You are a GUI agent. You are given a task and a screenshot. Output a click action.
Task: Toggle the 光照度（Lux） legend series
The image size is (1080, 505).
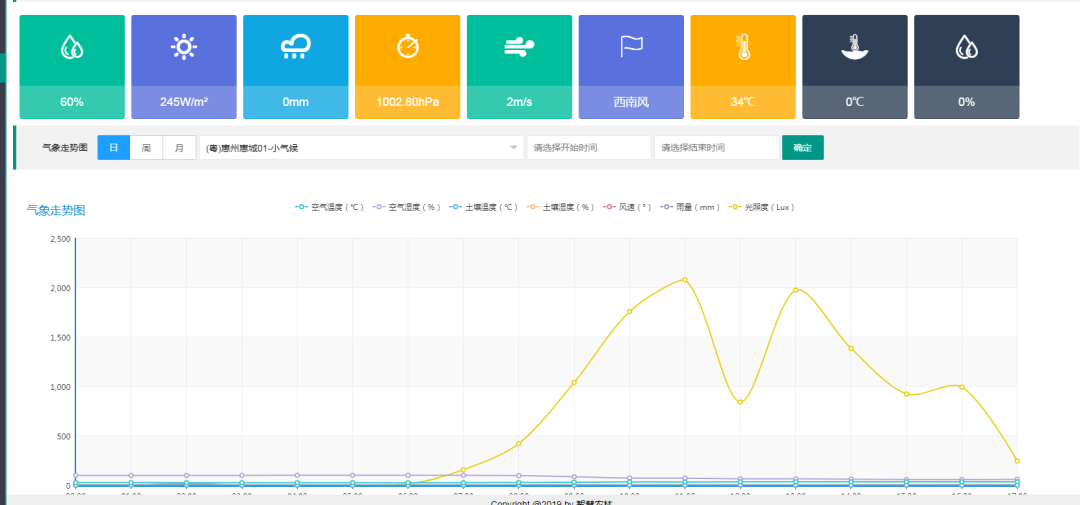pyautogui.click(x=762, y=207)
